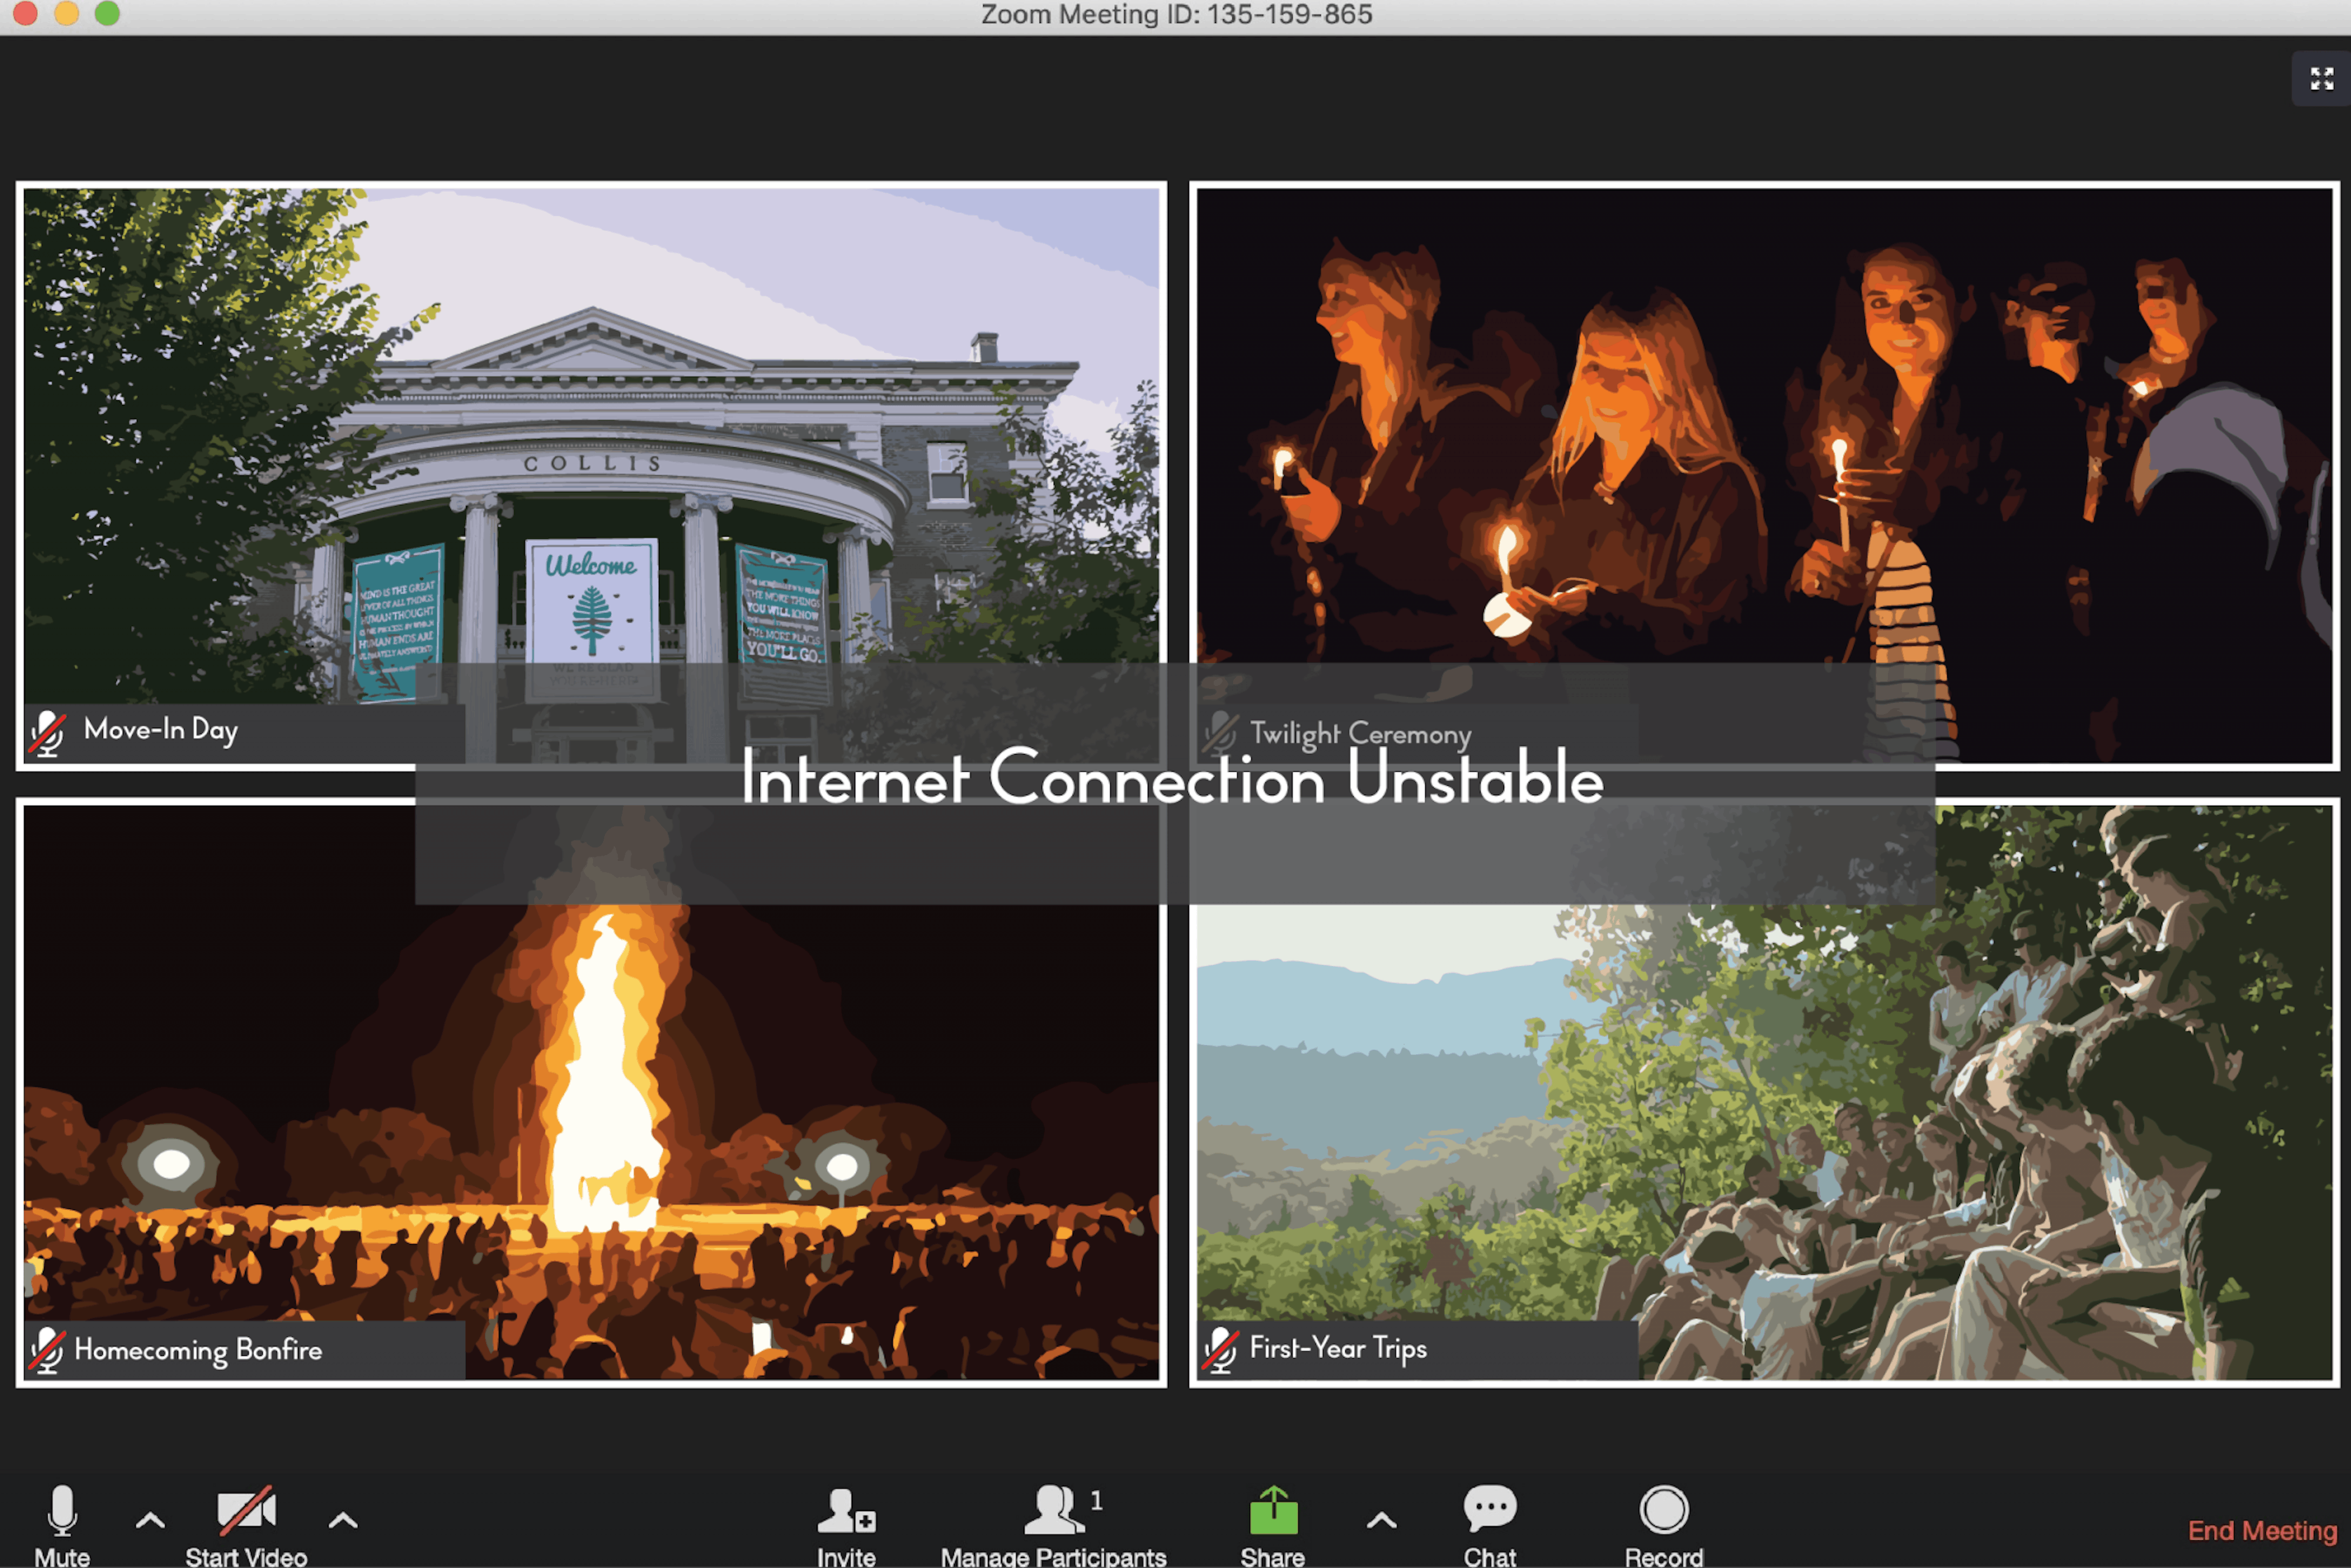Open the Chat bubble icon
This screenshot has height=1568, width=2351.
[1490, 1508]
